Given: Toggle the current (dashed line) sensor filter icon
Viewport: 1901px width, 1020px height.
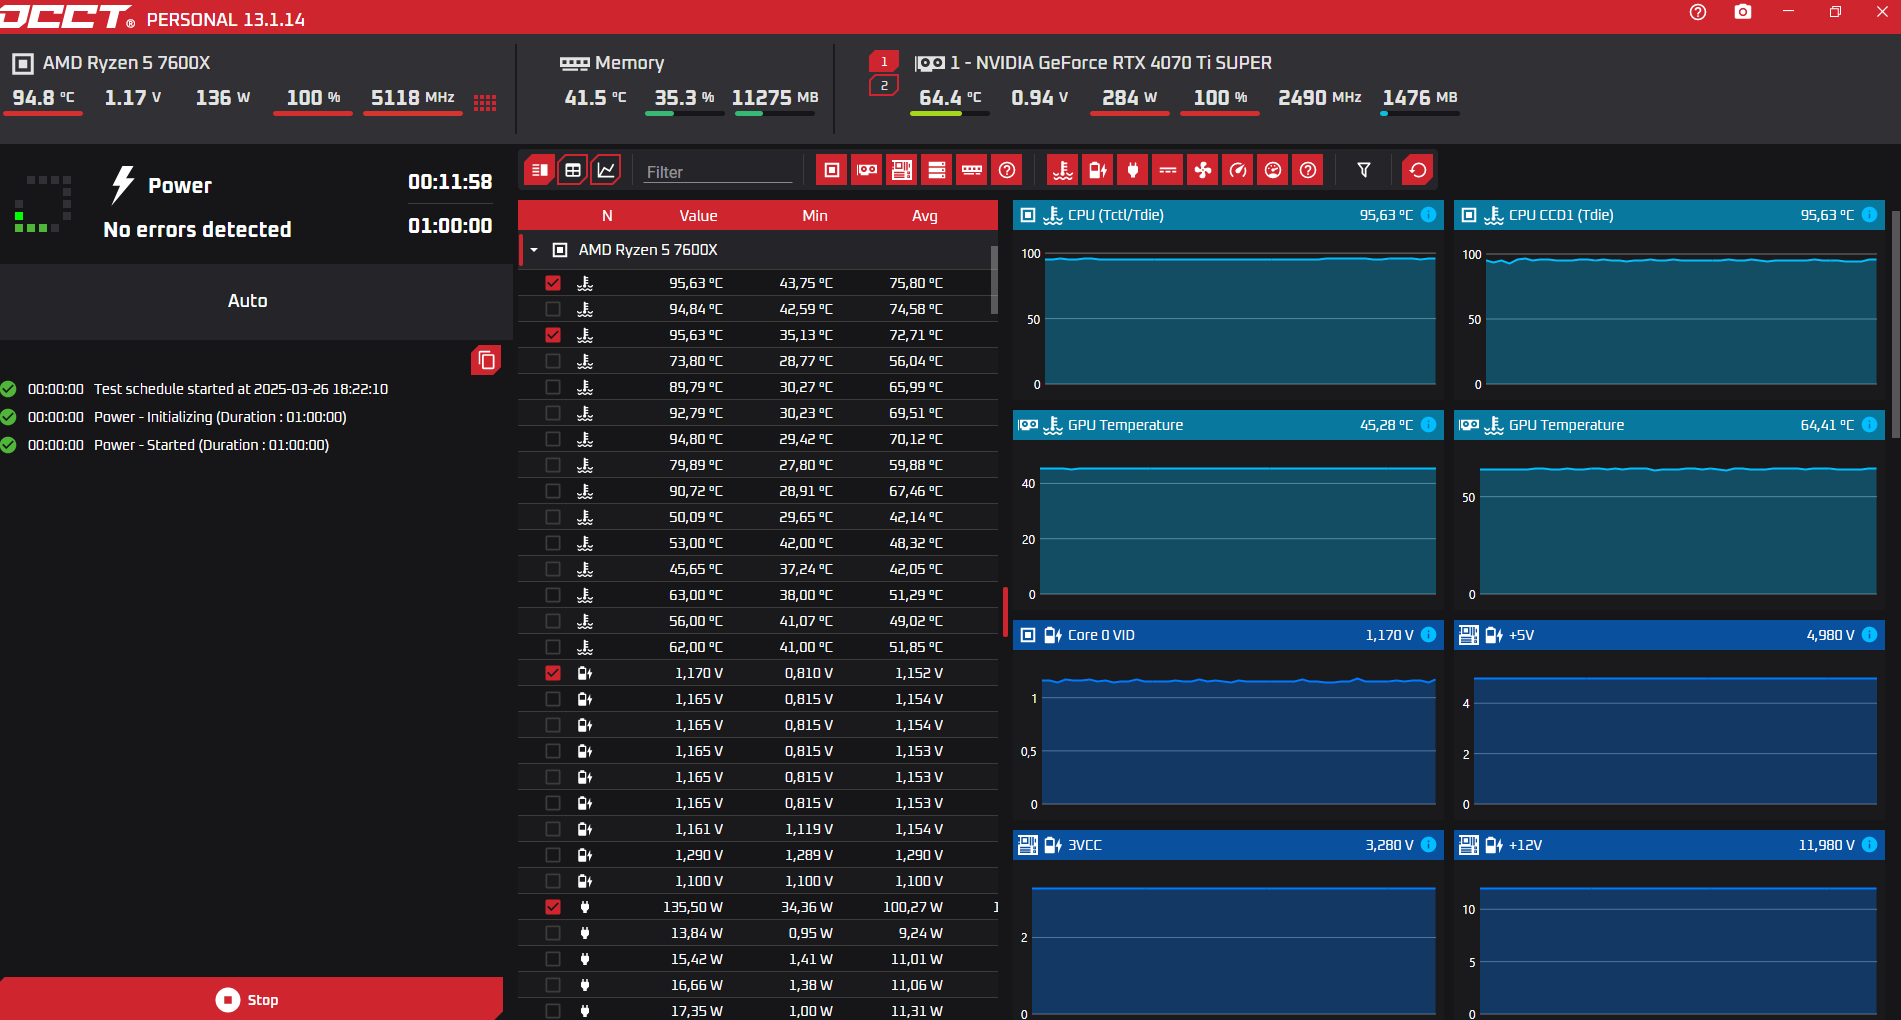Looking at the screenshot, I should [x=1168, y=170].
